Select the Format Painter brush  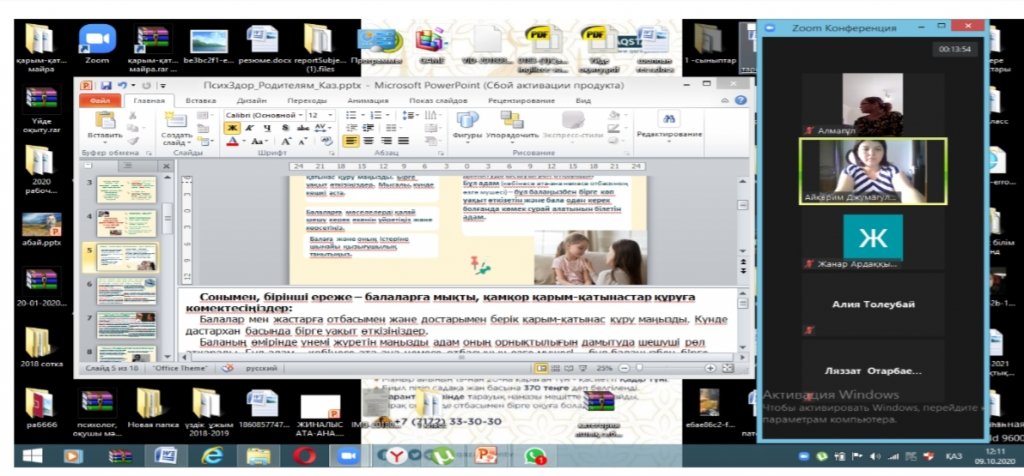133,140
